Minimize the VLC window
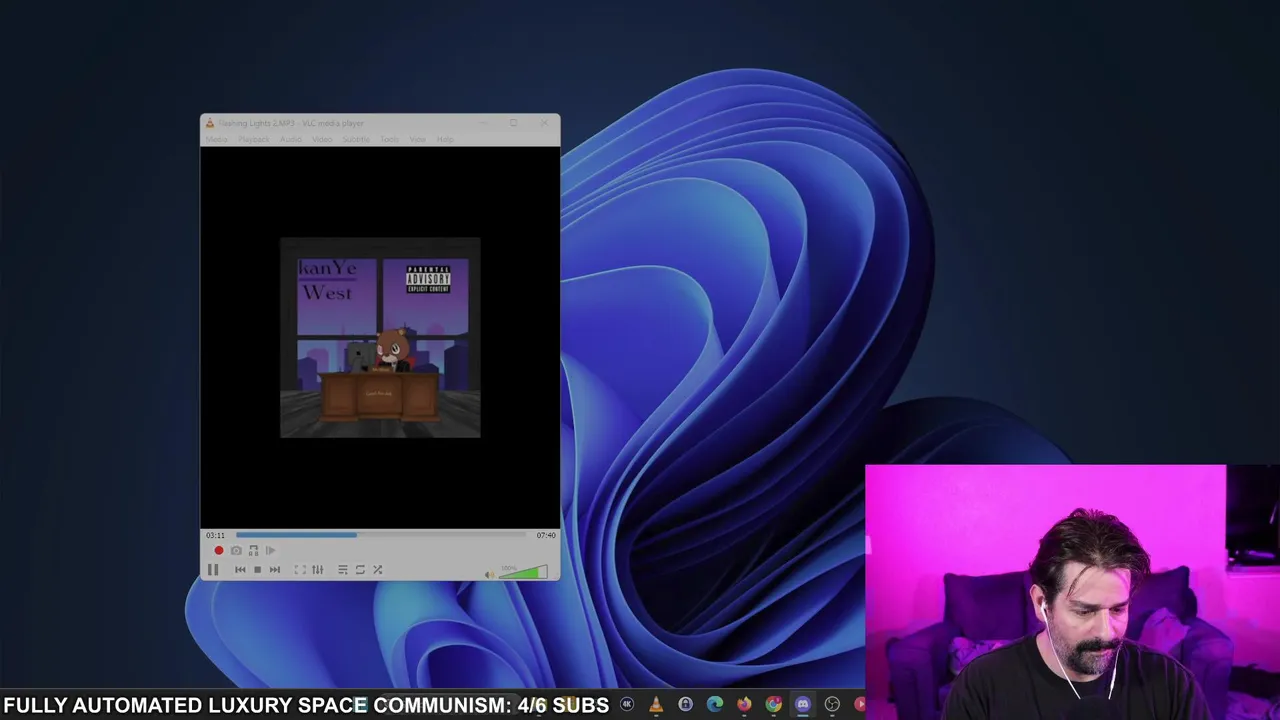The width and height of the screenshot is (1280, 720). [x=484, y=123]
